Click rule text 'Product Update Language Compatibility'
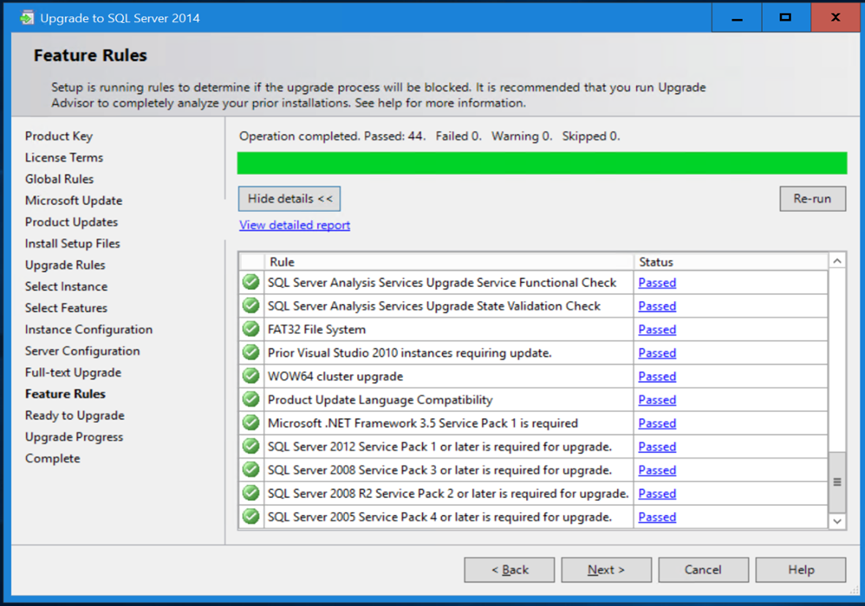 pos(380,400)
